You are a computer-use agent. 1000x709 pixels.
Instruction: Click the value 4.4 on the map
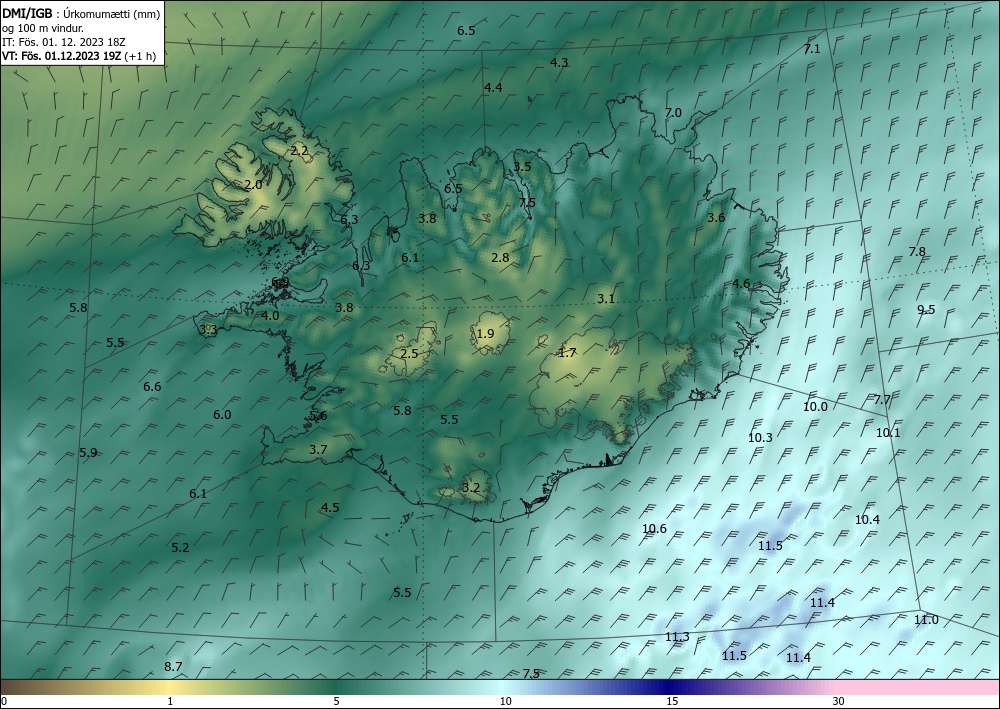point(493,88)
